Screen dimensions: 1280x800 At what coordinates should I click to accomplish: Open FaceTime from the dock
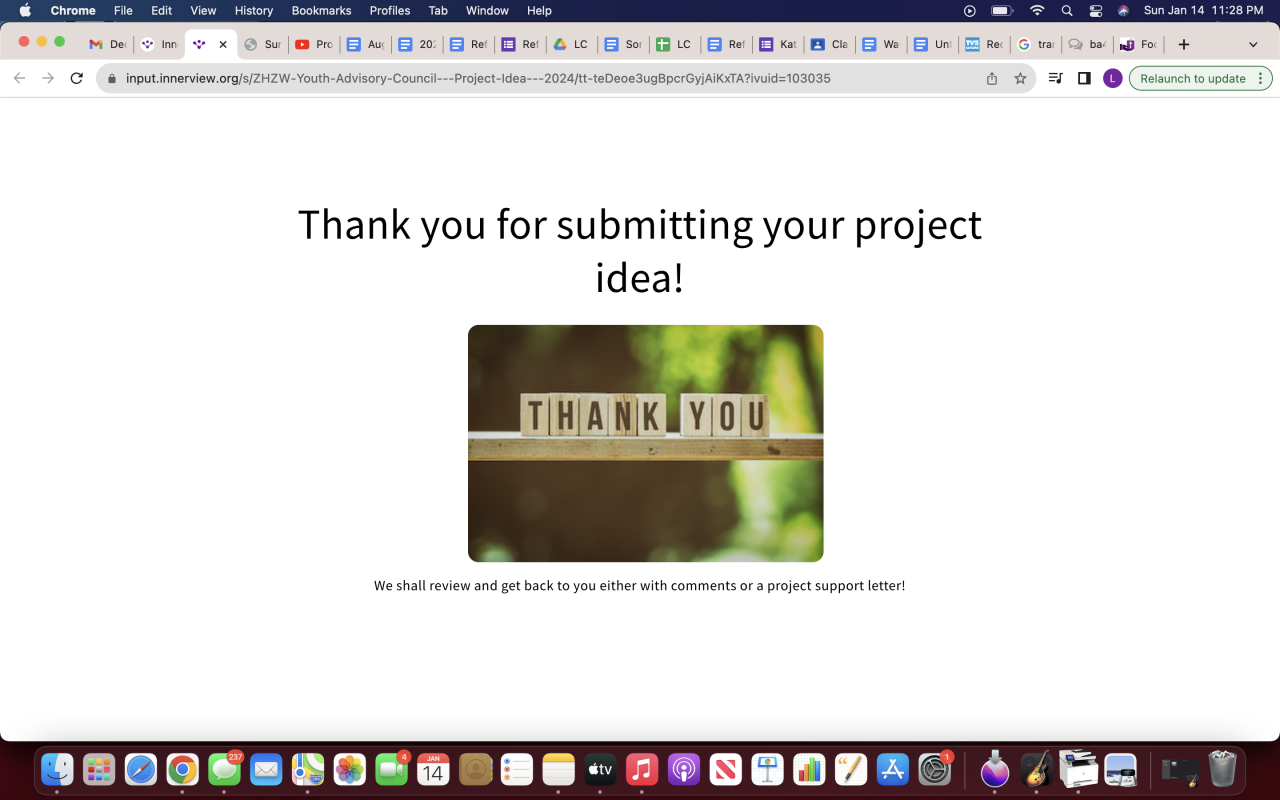click(391, 770)
